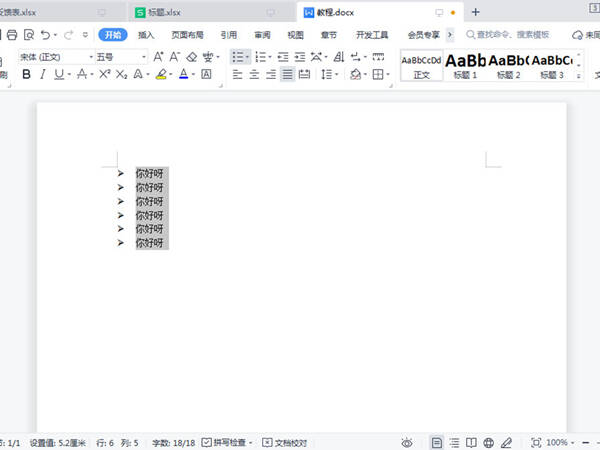This screenshot has height=450, width=600.
Task: Toggle the bulleted list button
Action: click(x=238, y=57)
